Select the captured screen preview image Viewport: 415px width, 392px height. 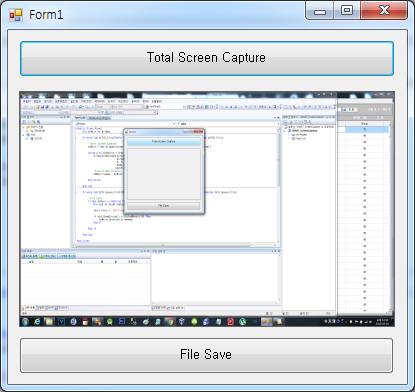click(x=207, y=209)
